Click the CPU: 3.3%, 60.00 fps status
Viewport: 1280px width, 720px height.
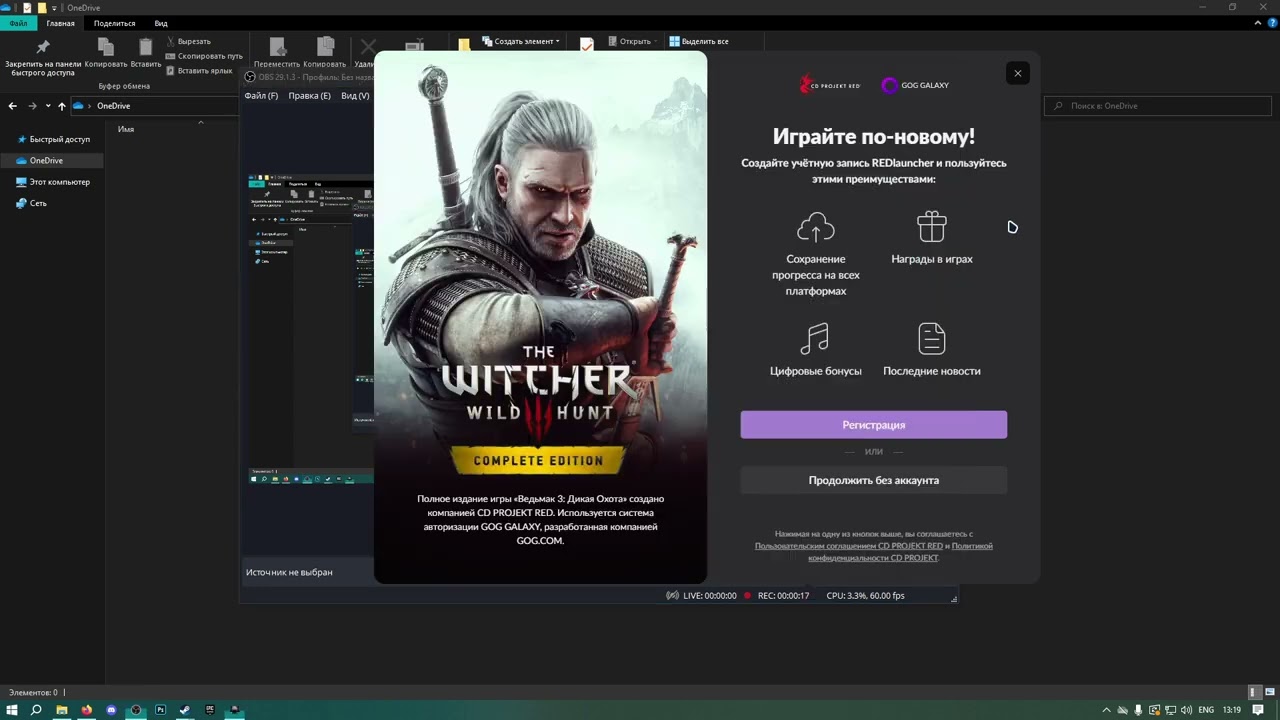(x=865, y=596)
